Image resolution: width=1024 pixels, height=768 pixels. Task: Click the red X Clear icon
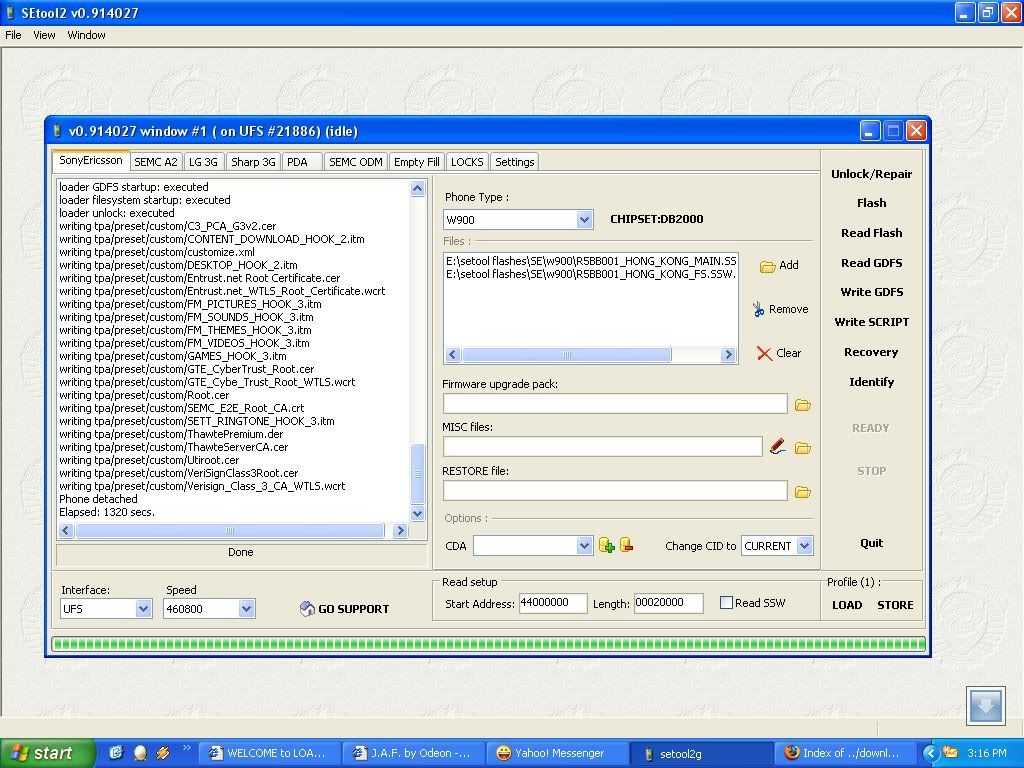coord(764,353)
